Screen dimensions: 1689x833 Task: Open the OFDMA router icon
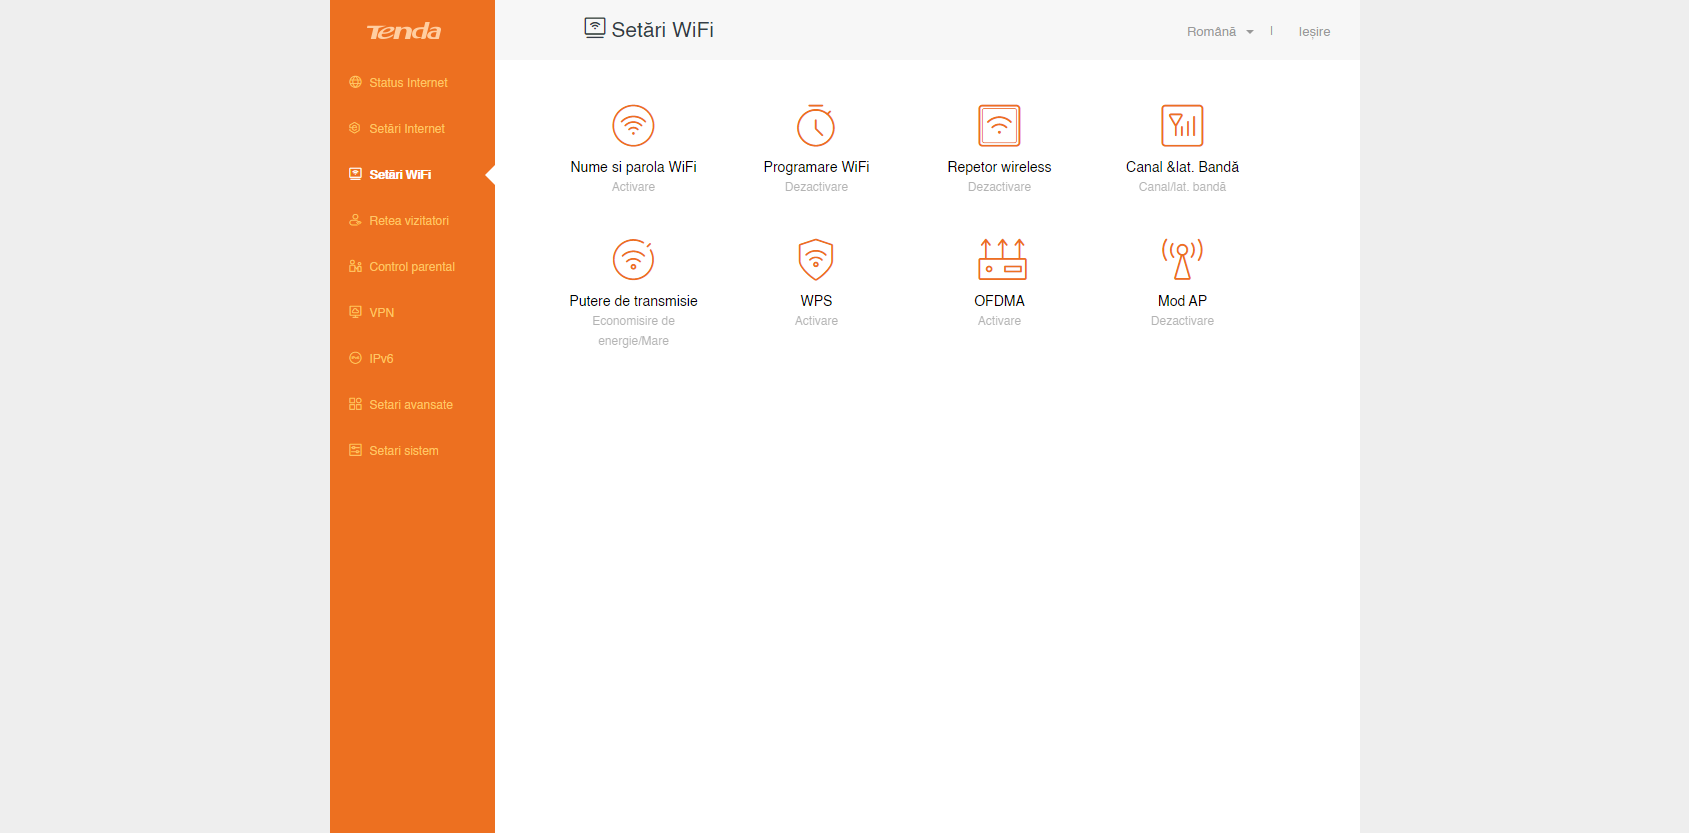click(1001, 260)
